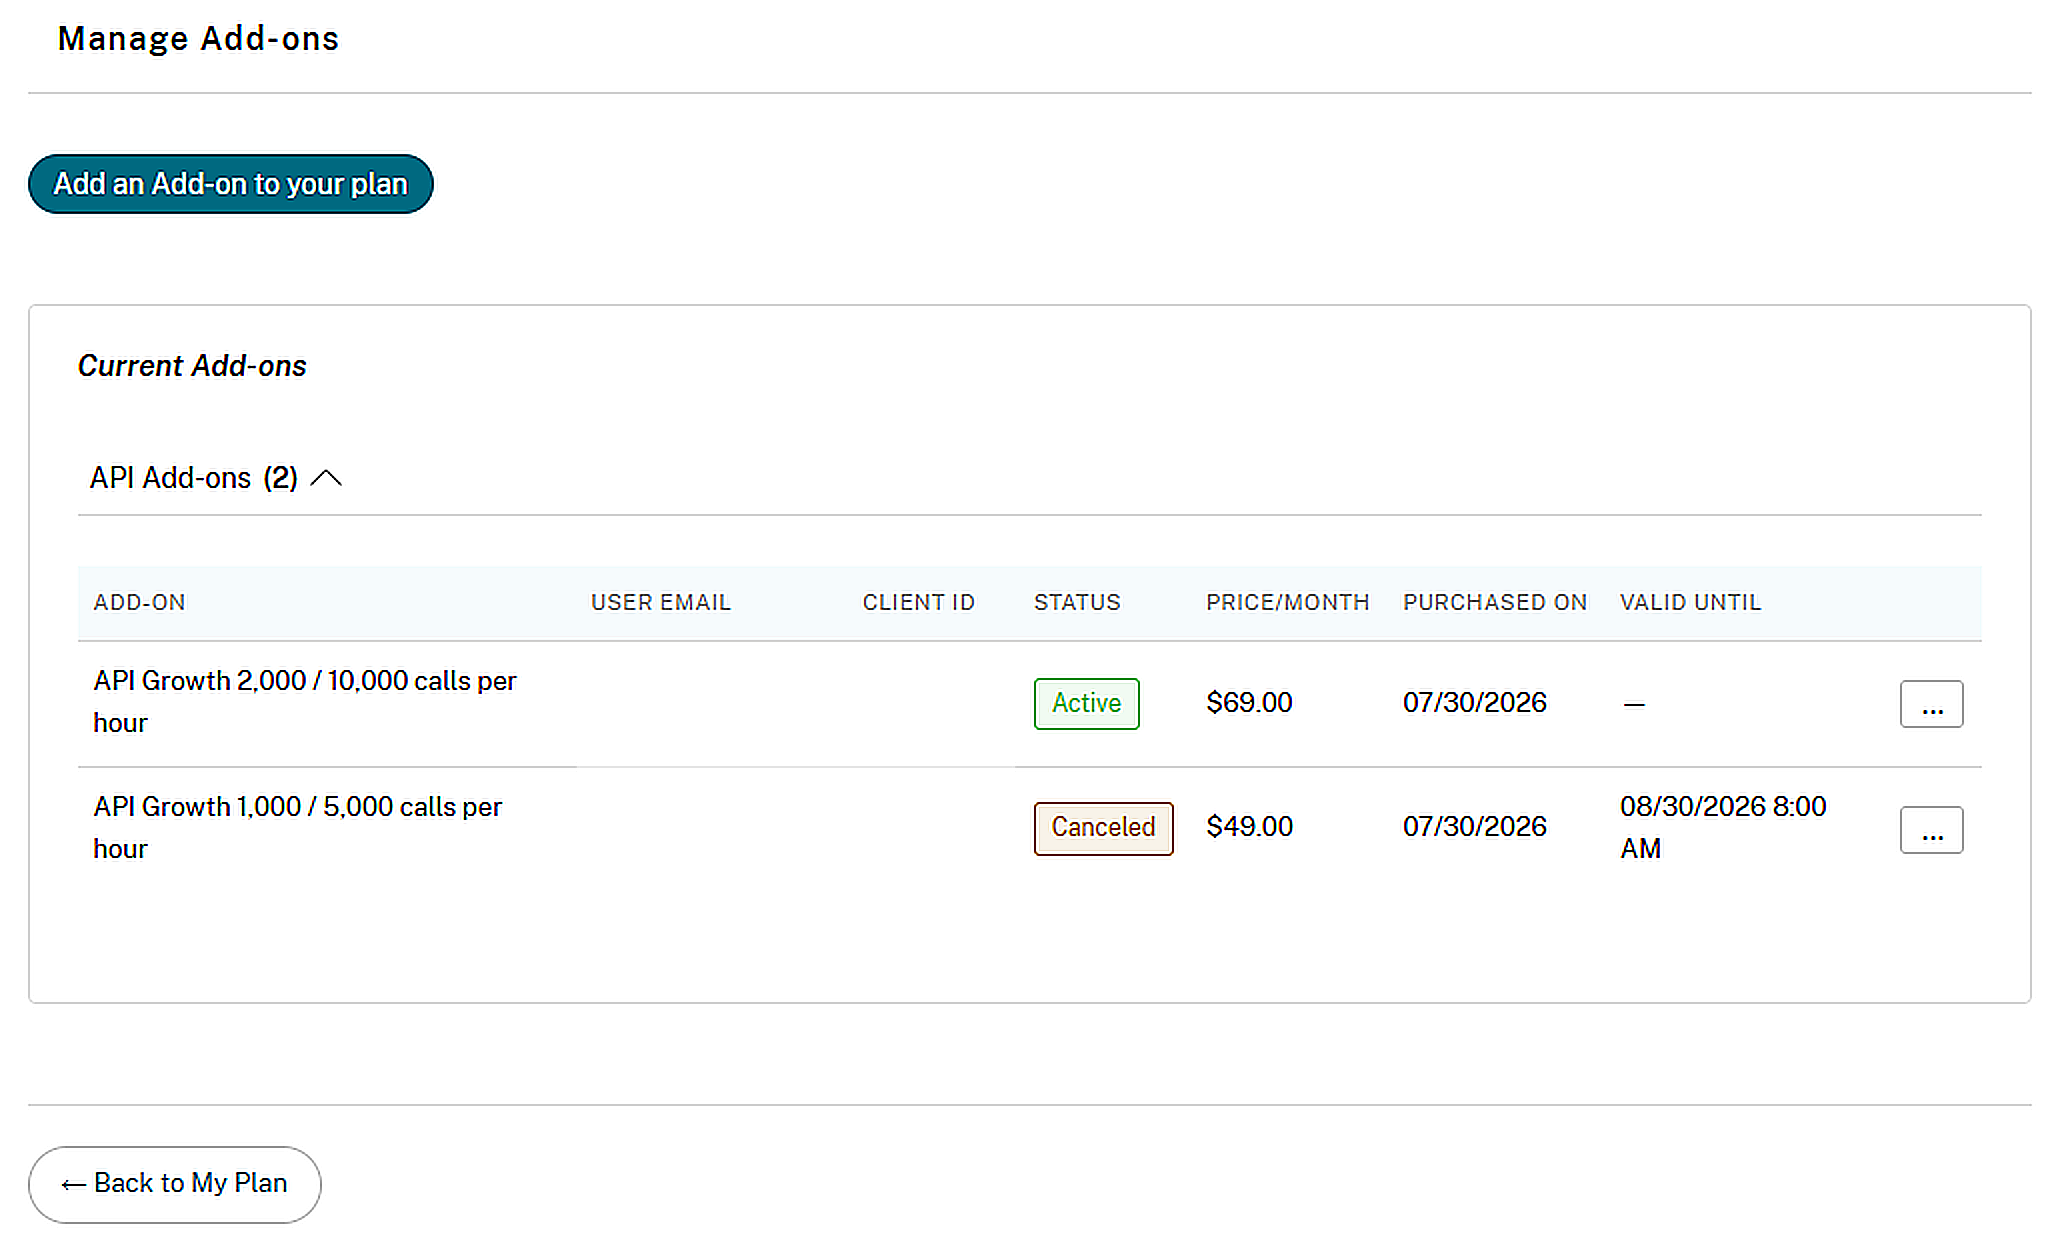Click the Current Add-ons heading

192,366
